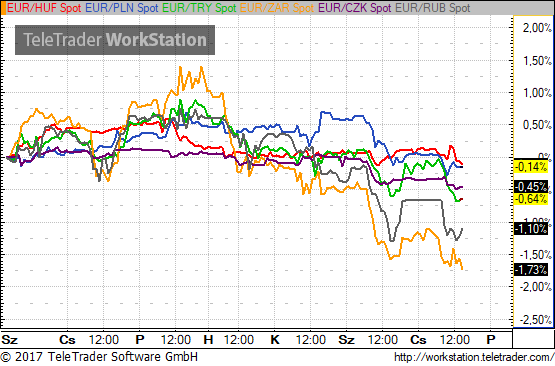The height and width of the screenshot is (366, 555).
Task: Click the -0,45% value tag
Action: click(x=531, y=186)
